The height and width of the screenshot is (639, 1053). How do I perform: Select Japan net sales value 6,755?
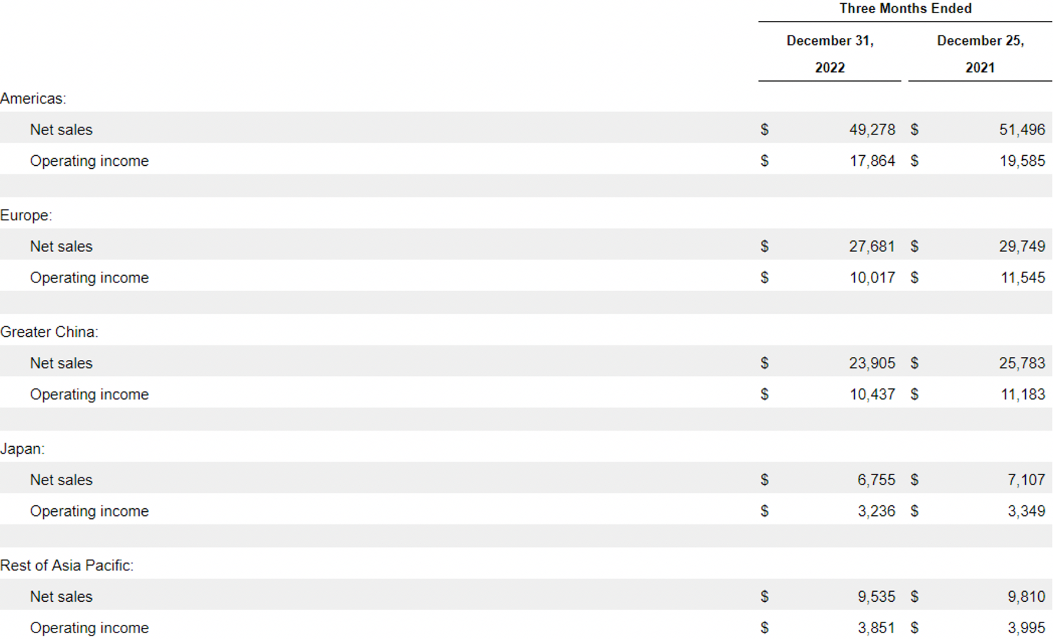pos(876,481)
